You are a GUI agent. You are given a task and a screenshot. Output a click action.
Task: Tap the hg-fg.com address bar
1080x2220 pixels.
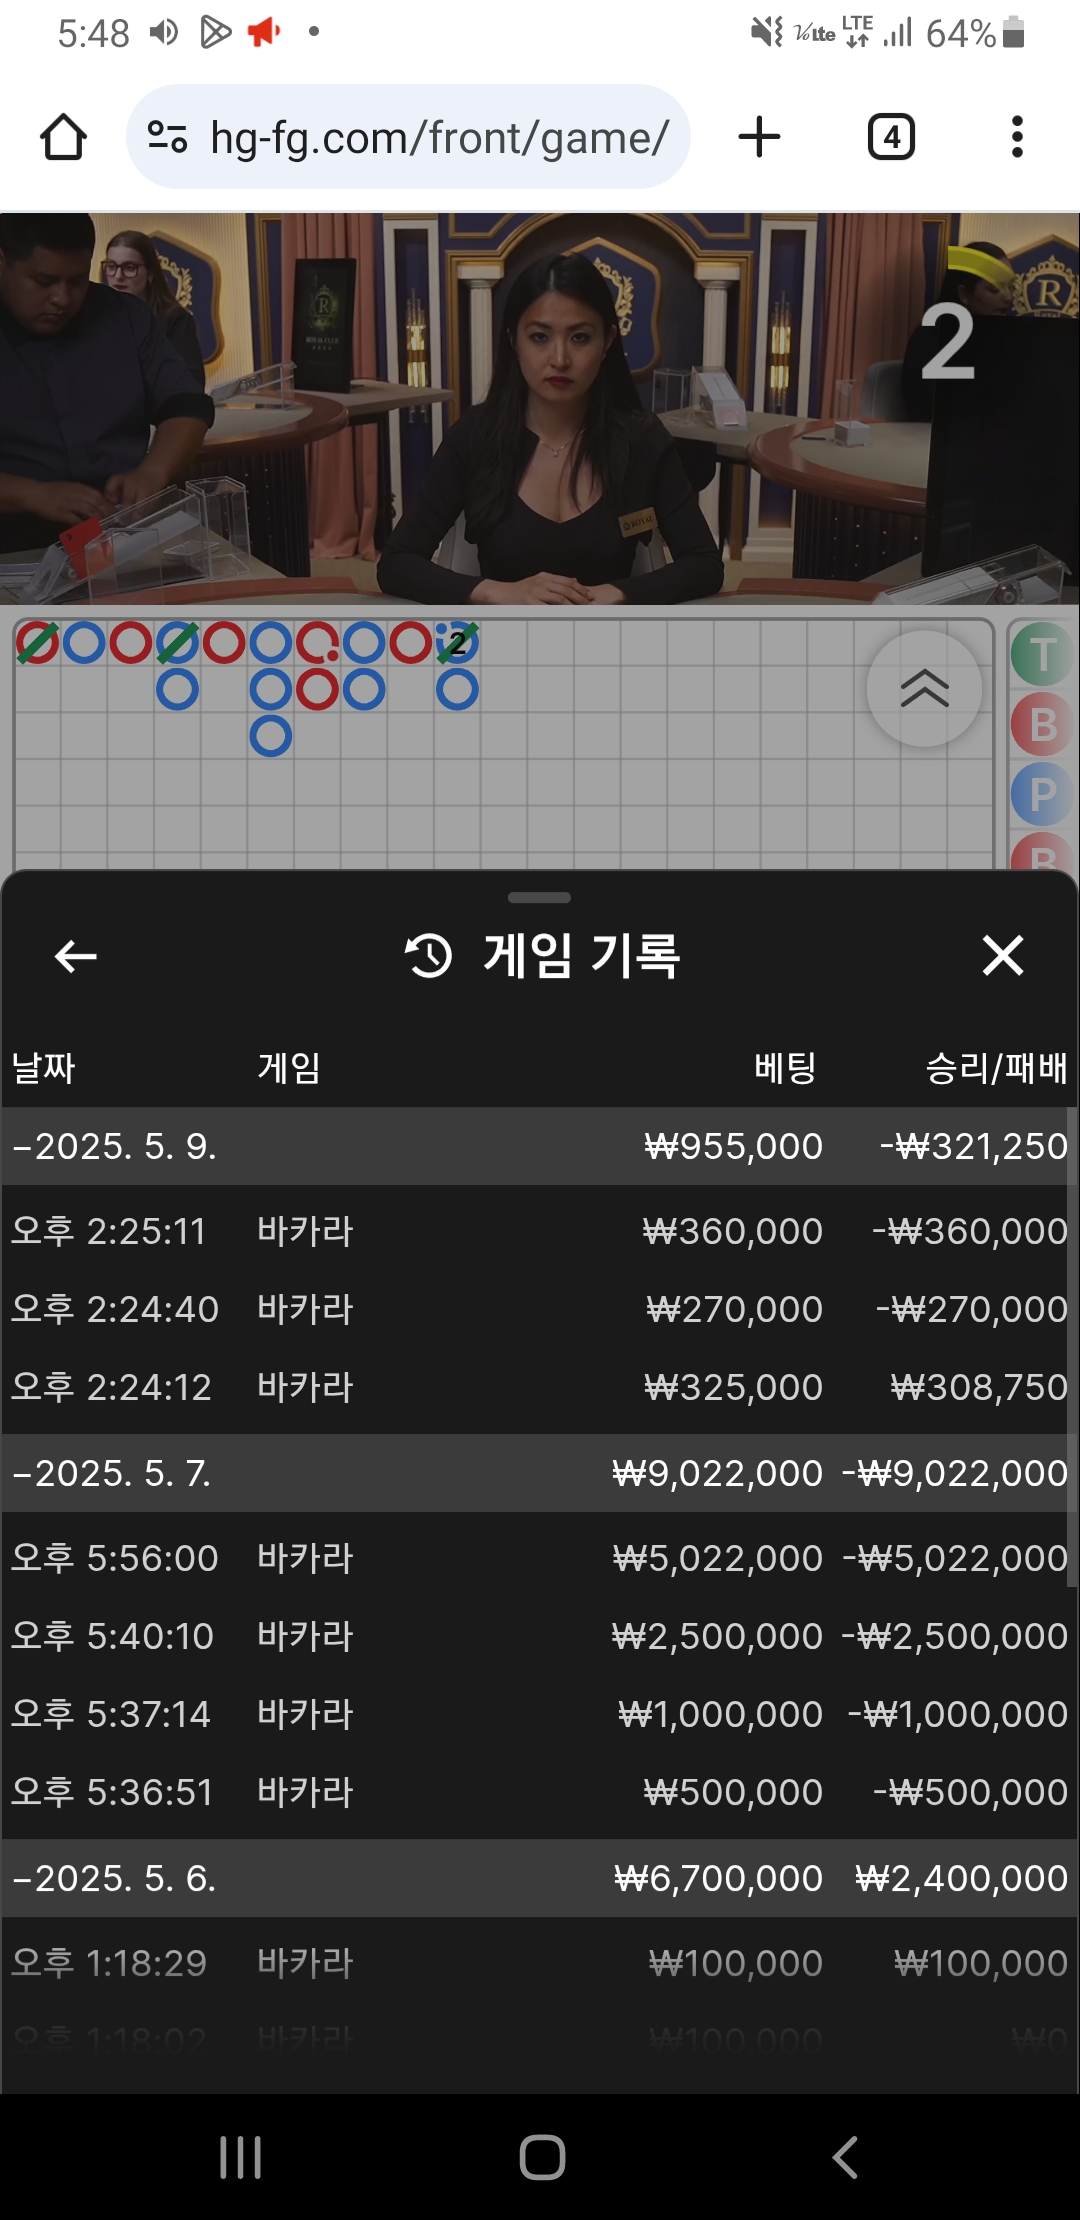pos(408,137)
